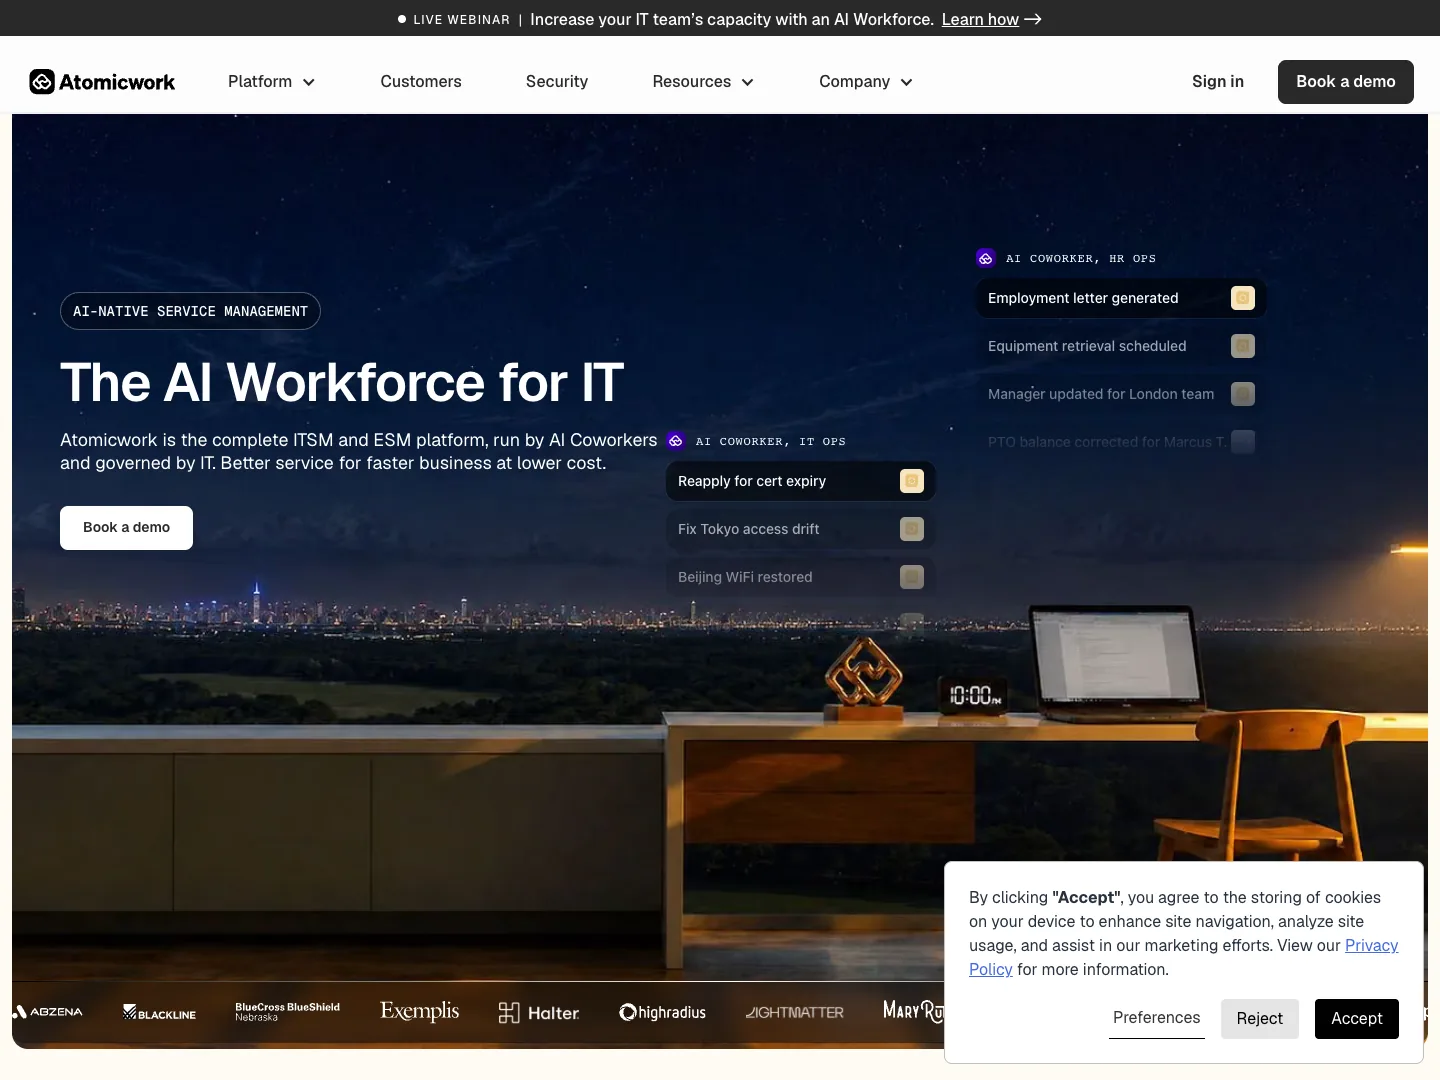Open cookie Preferences
The height and width of the screenshot is (1080, 1440).
1156,1018
